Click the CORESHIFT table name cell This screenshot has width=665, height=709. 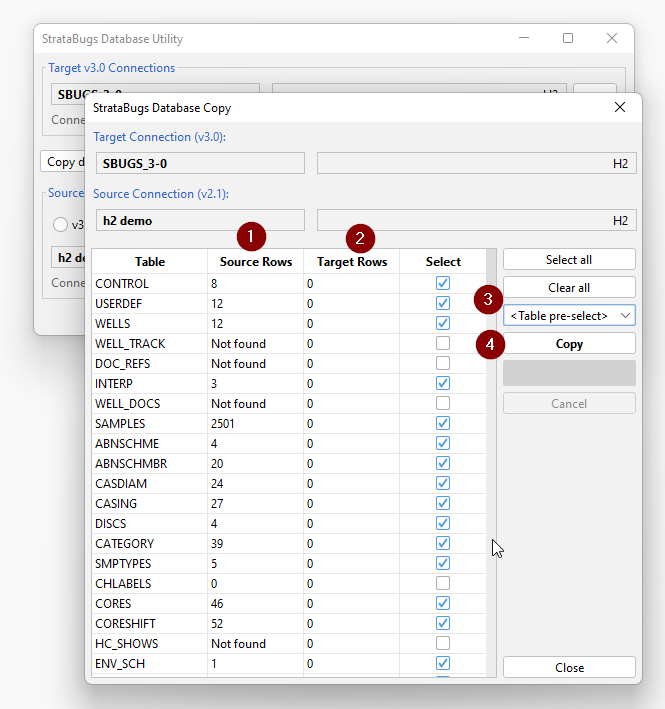tap(150, 624)
